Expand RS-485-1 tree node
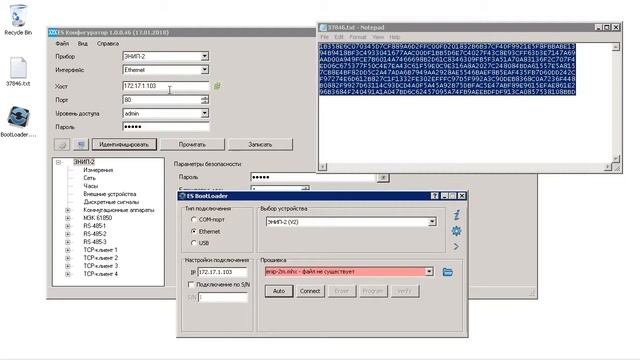 68,226
